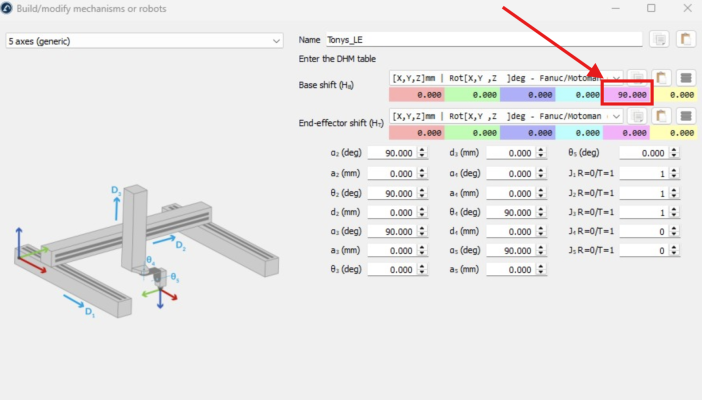The image size is (702, 400).
Task: Click the gantry robot preview image
Action: coord(147,251)
